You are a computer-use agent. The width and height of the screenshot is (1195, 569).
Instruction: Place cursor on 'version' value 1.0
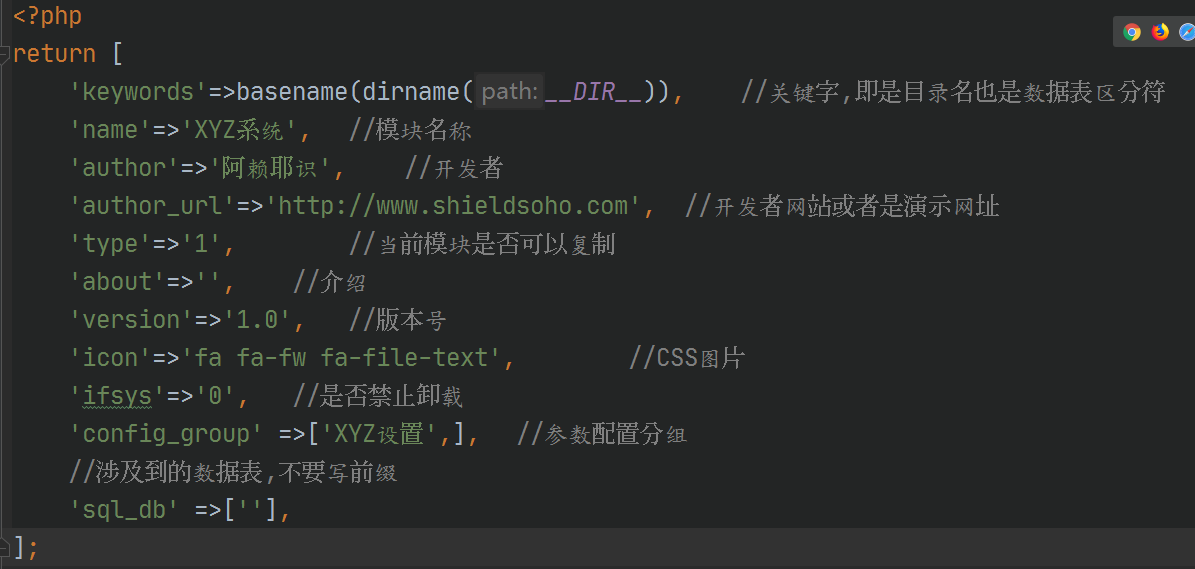pyautogui.click(x=258, y=320)
